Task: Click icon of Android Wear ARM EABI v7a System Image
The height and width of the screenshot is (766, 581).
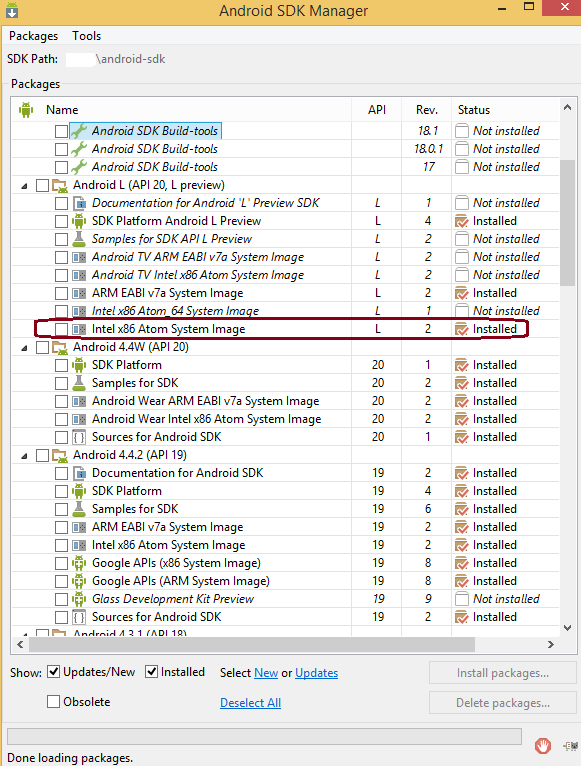Action: coord(79,401)
